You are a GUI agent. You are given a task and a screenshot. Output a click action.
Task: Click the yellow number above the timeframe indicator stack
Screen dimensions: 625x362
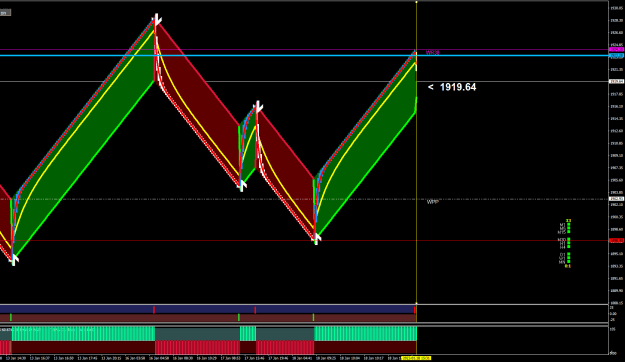(568, 220)
